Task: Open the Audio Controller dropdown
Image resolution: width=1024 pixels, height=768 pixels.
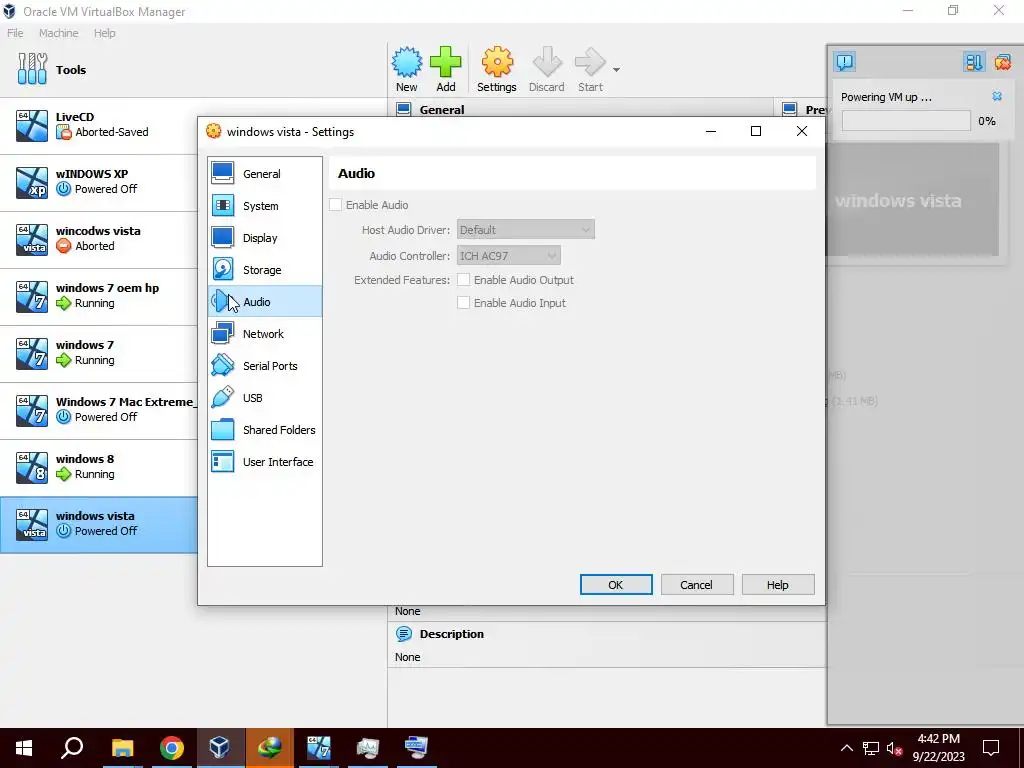Action: coord(509,256)
